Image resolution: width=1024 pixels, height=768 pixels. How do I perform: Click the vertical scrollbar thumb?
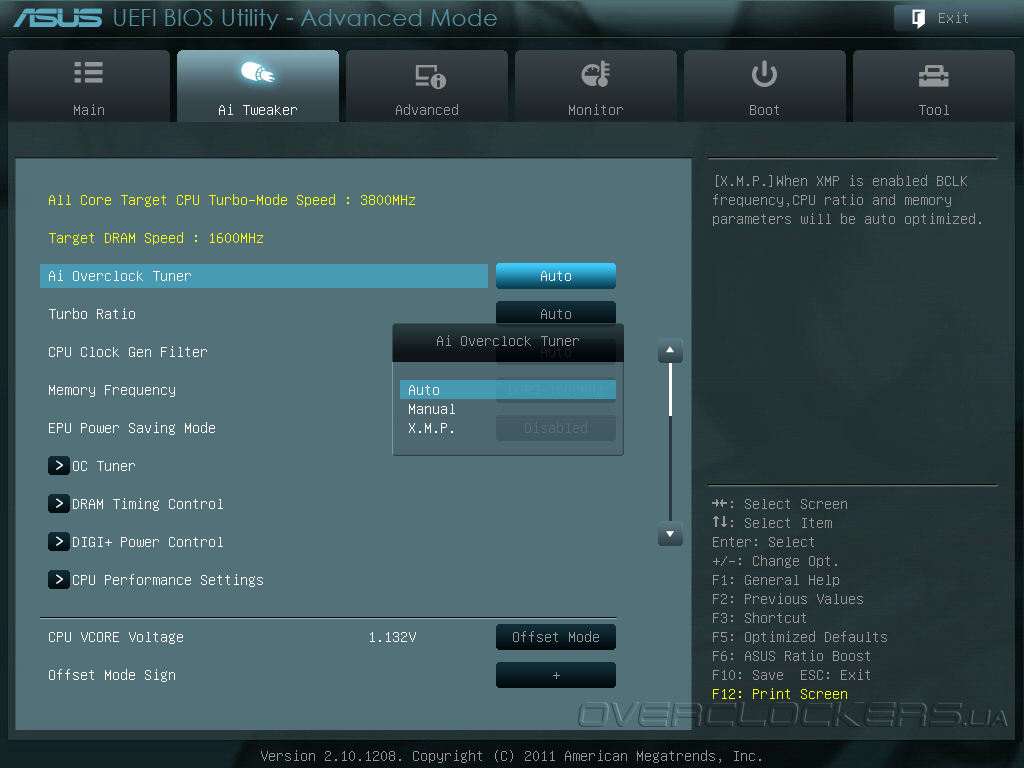pyautogui.click(x=670, y=390)
